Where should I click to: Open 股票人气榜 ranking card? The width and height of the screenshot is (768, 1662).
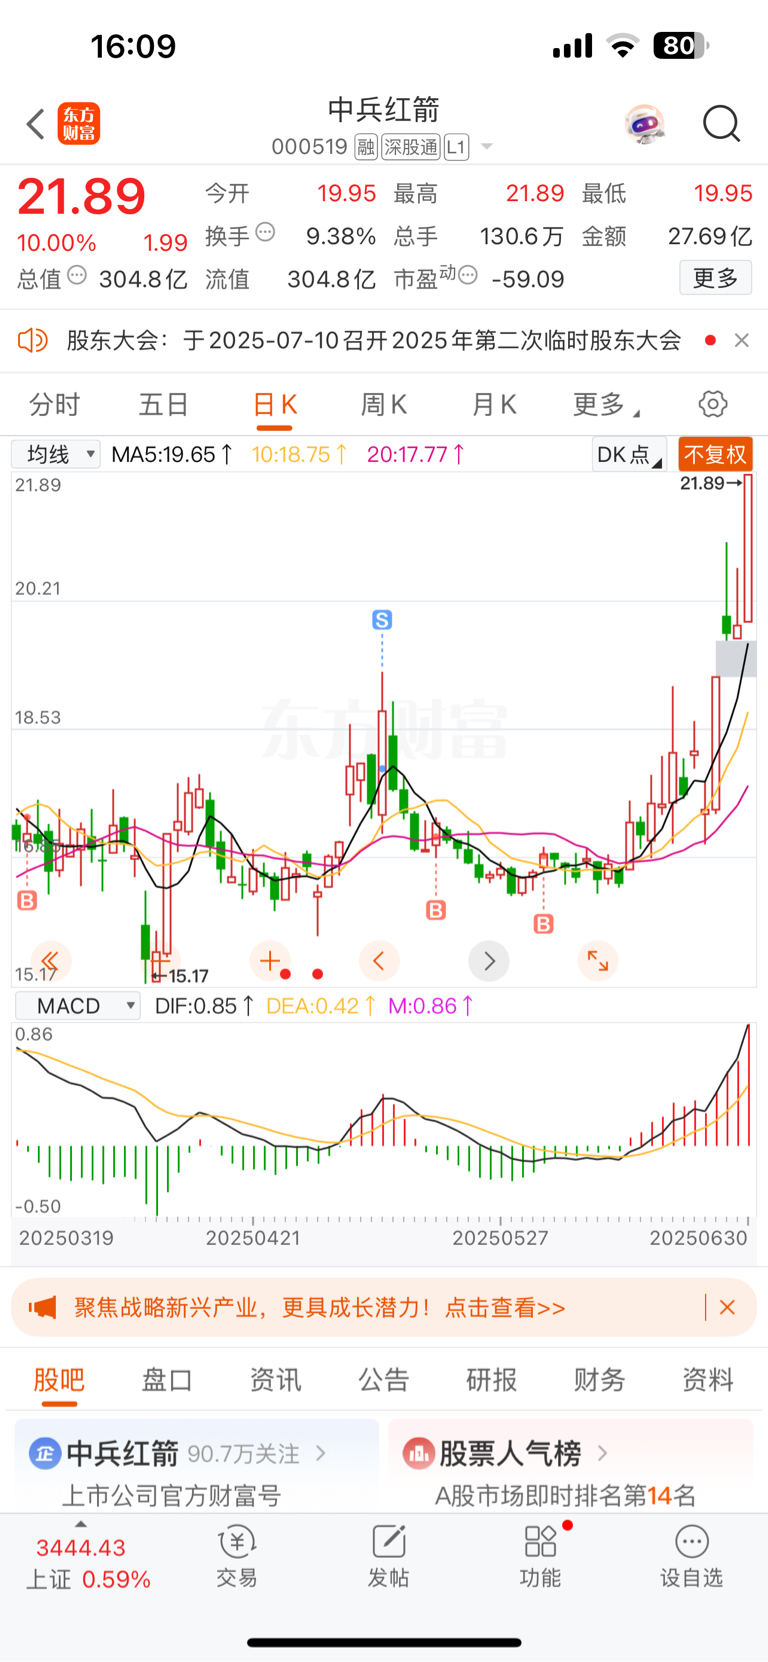point(571,1467)
